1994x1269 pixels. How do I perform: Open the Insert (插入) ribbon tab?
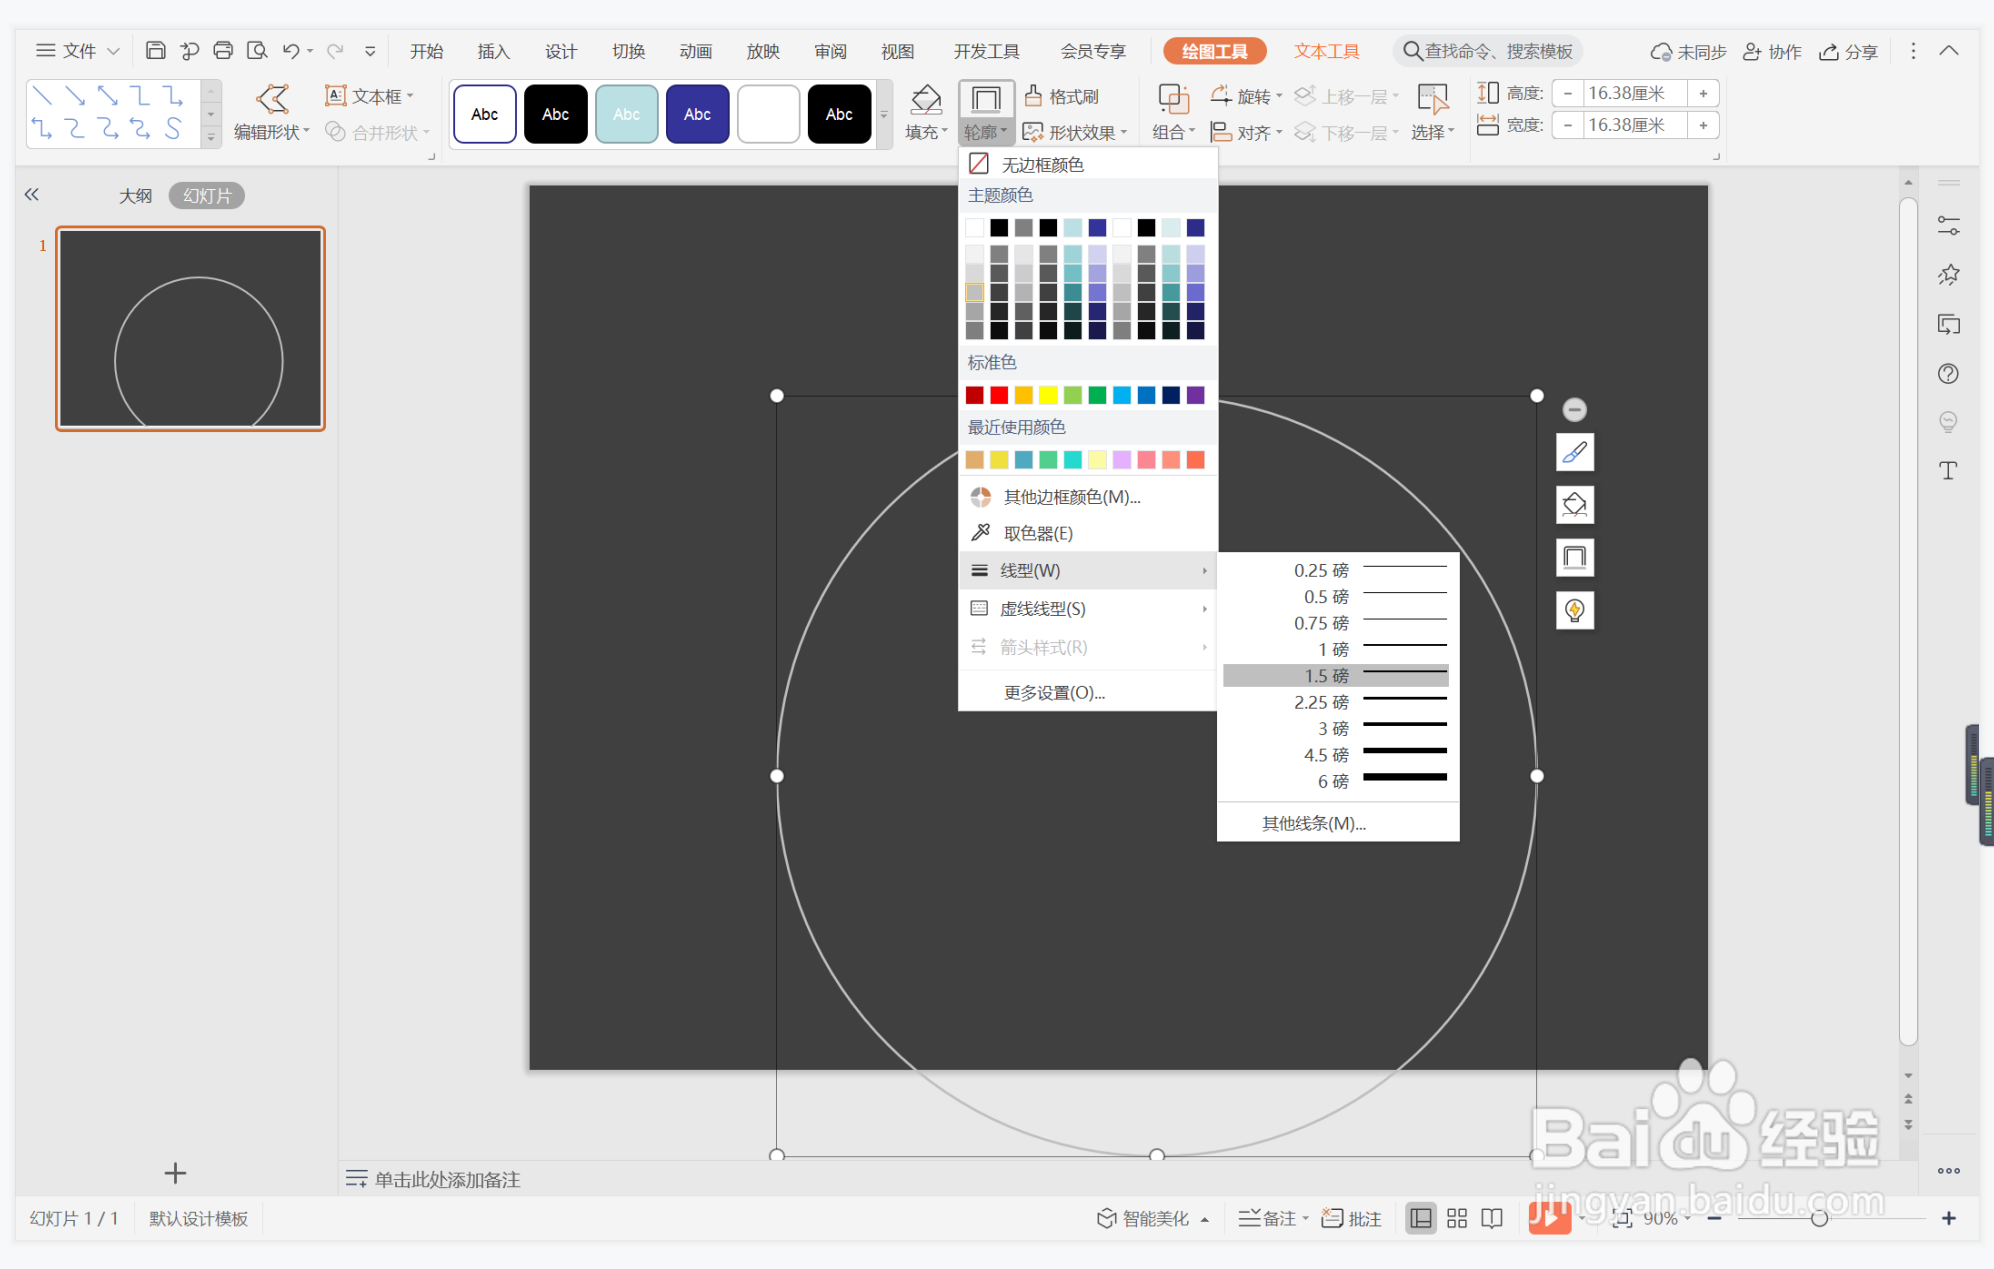click(x=493, y=51)
